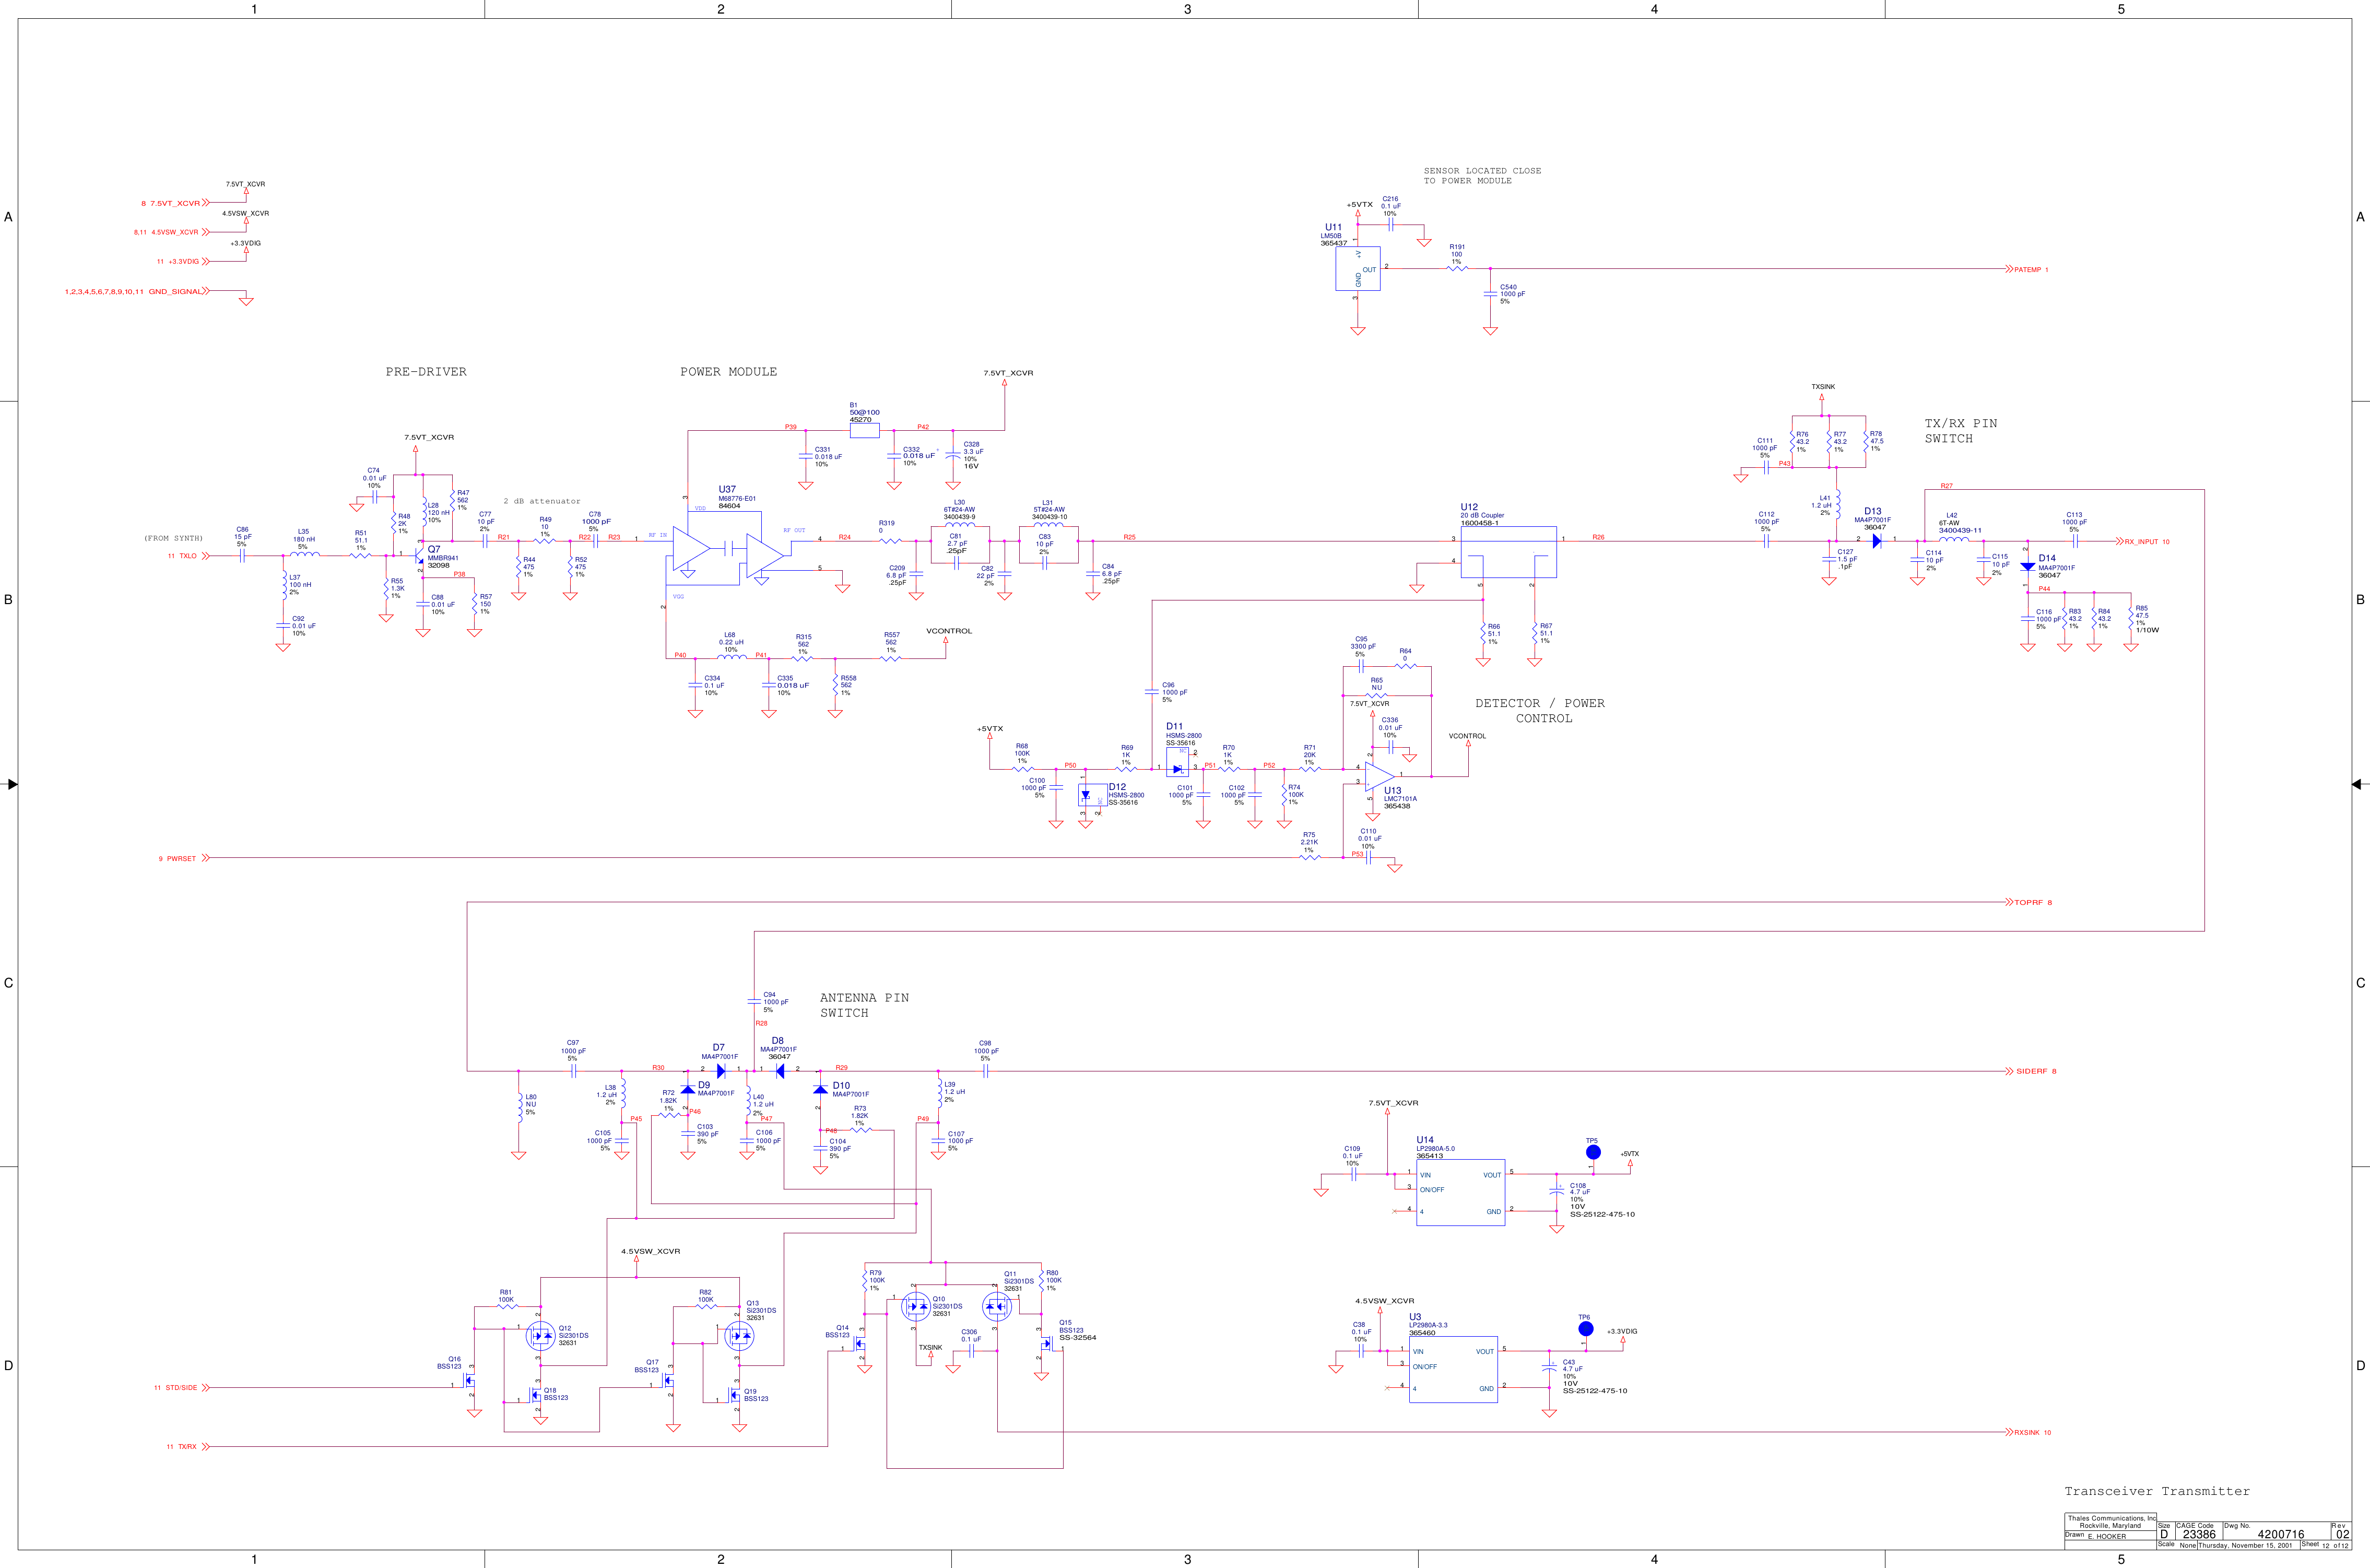Image resolution: width=2370 pixels, height=1568 pixels.
Task: Select the U14 LP2980A-5.0 regulator block
Action: 1460,1193
